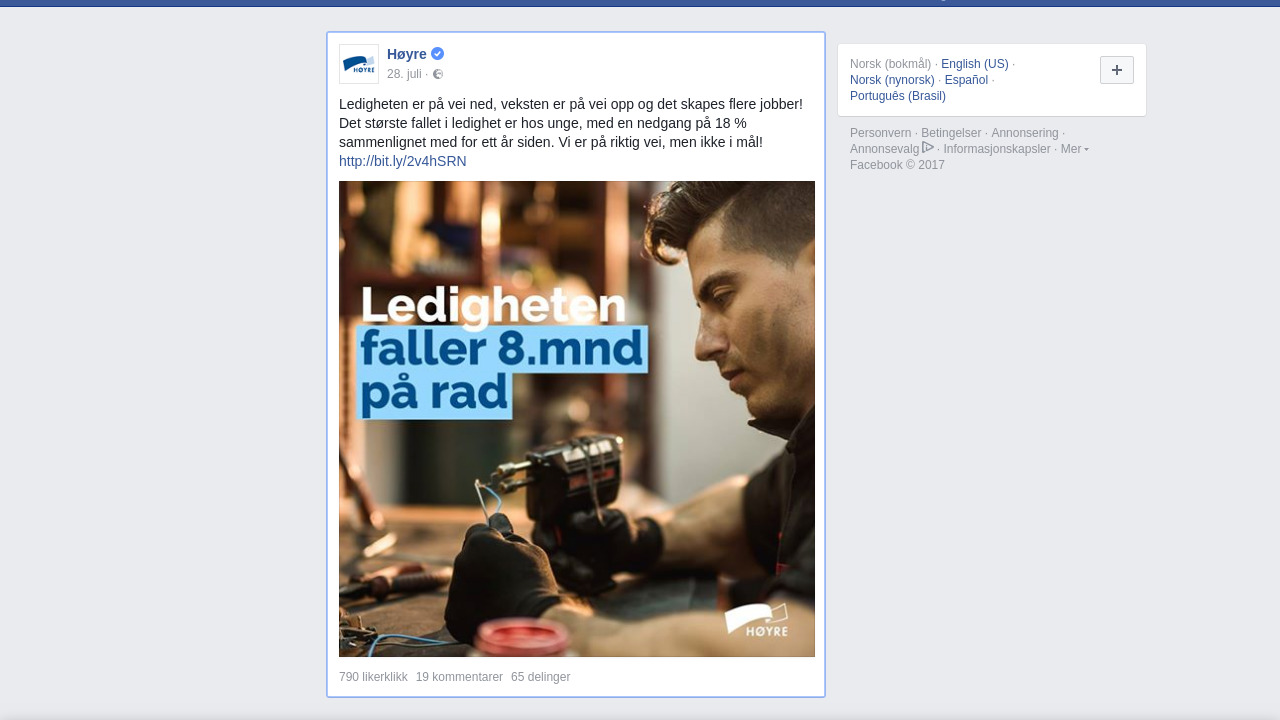Viewport: 1280px width, 720px height.
Task: Open the 19 kommentarer link
Action: click(x=459, y=677)
